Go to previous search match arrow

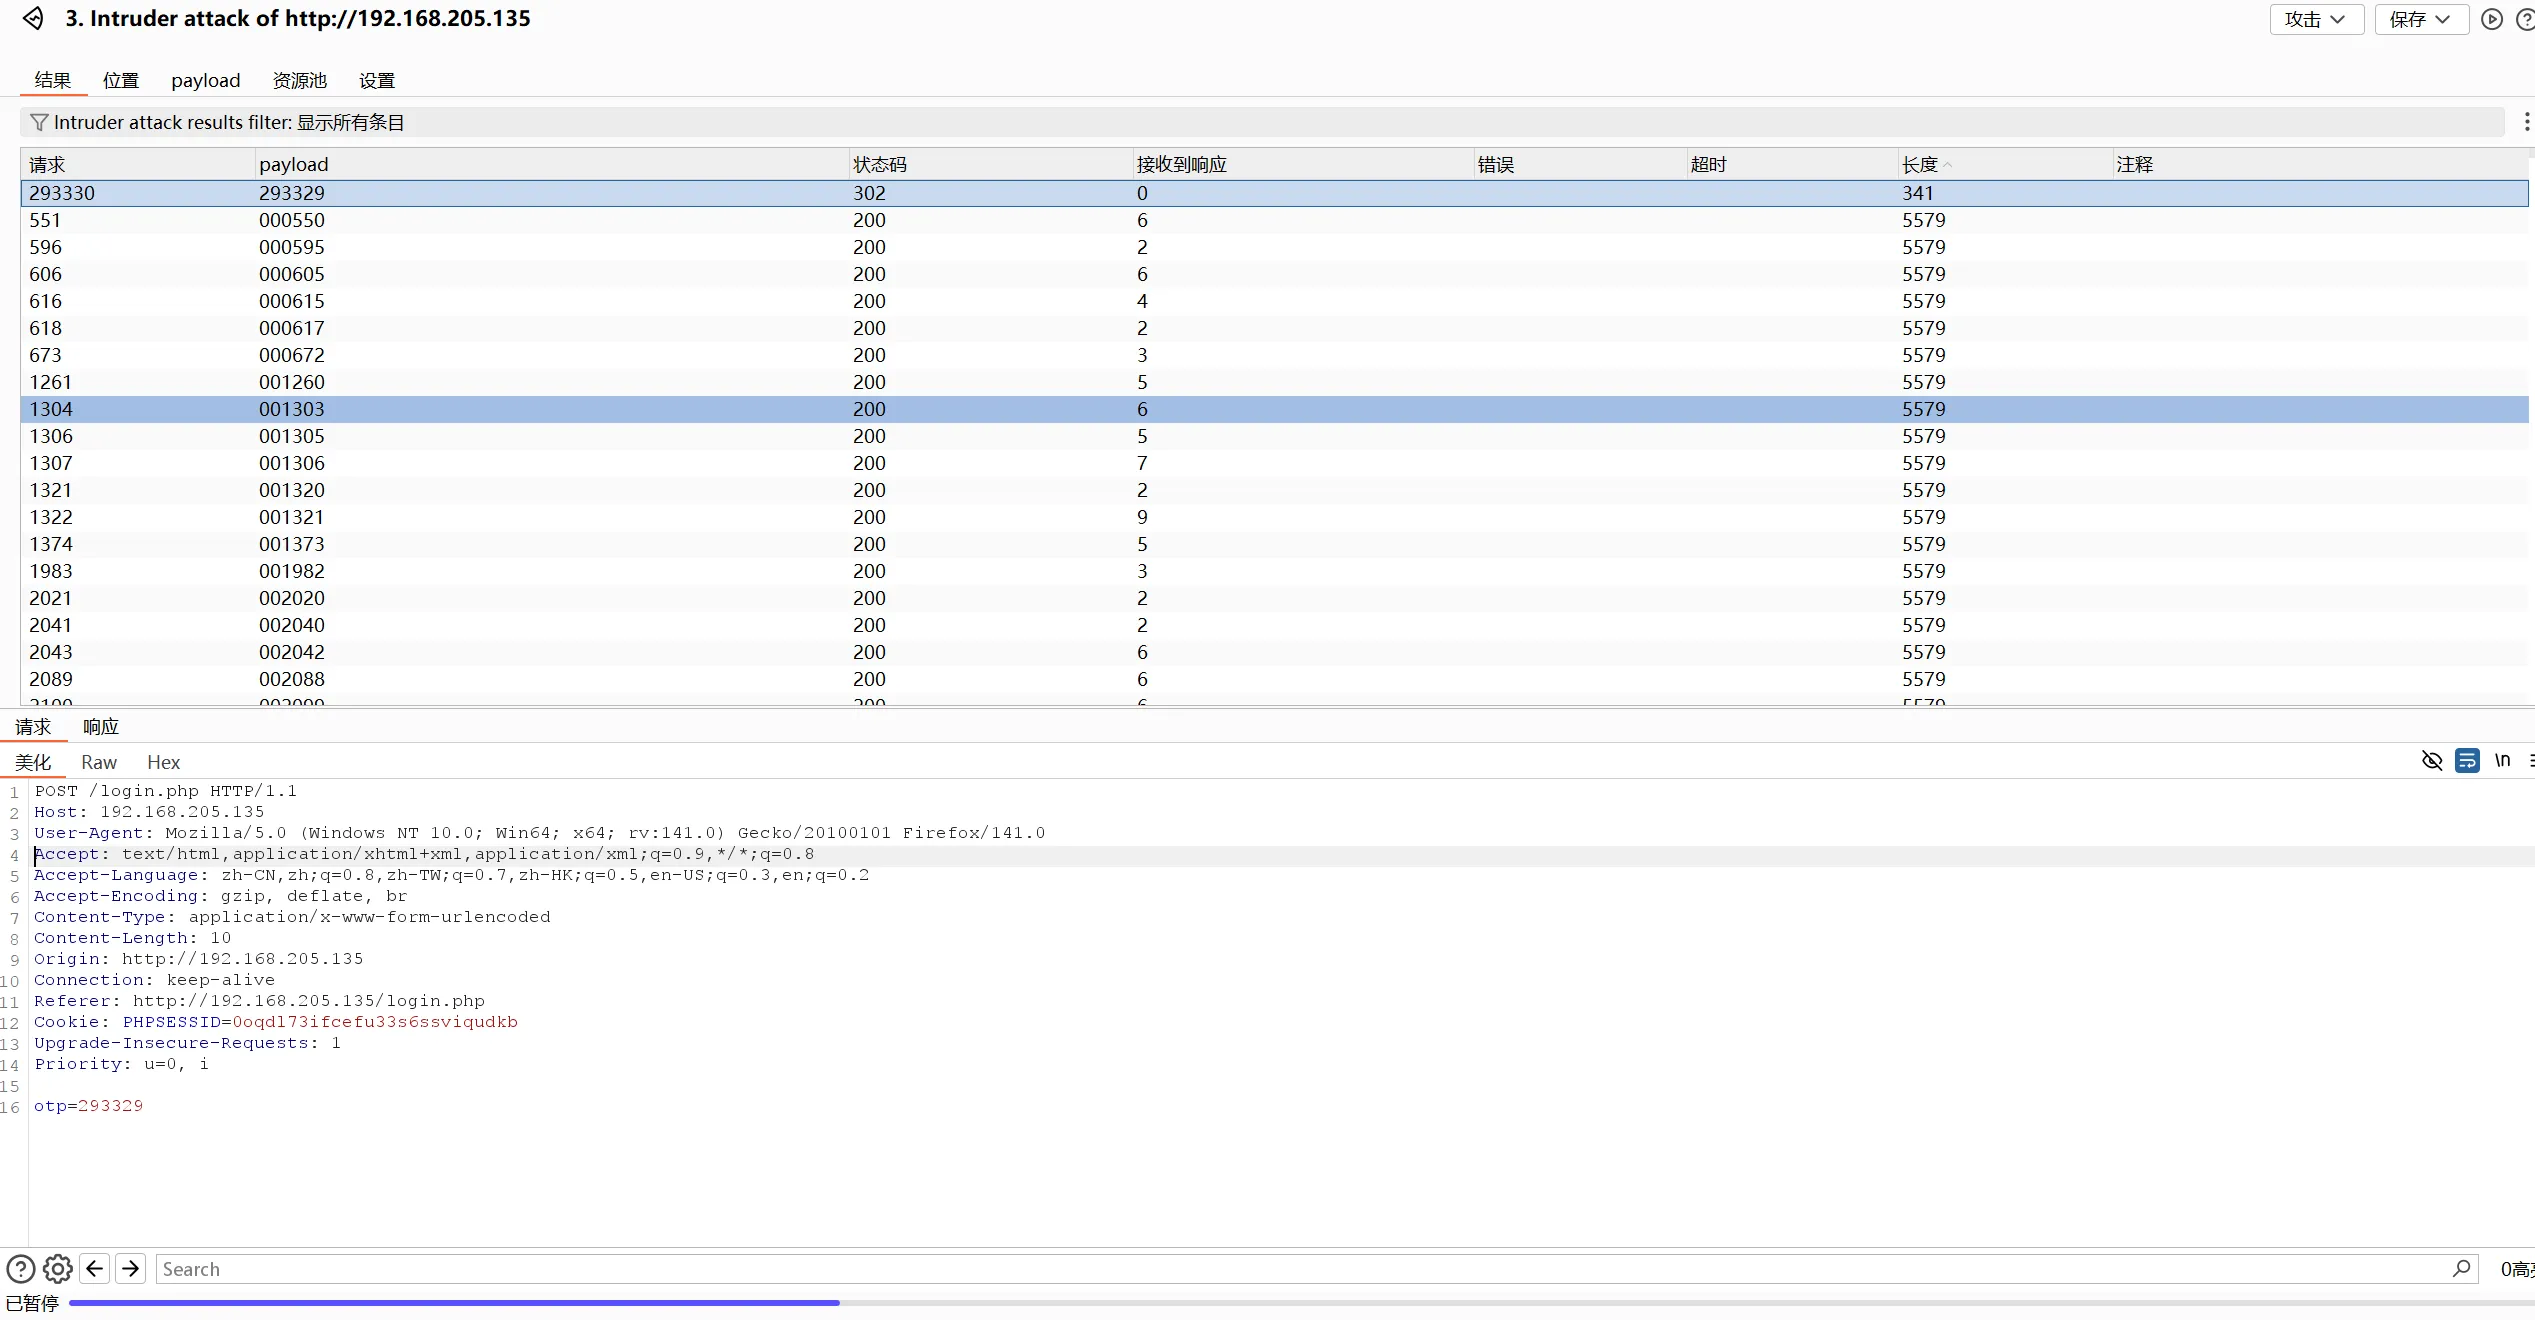tap(95, 1269)
